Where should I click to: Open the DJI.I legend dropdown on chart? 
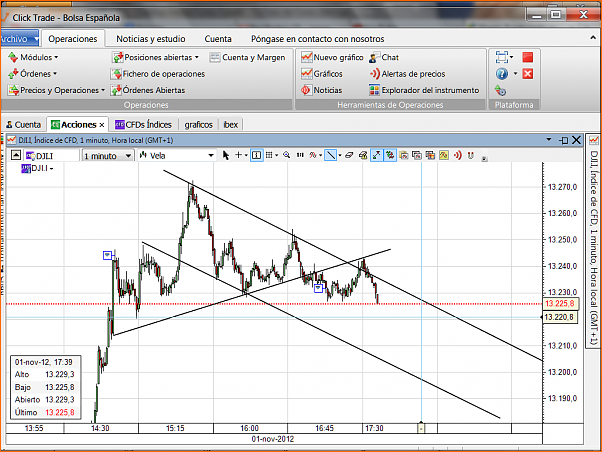(51, 169)
